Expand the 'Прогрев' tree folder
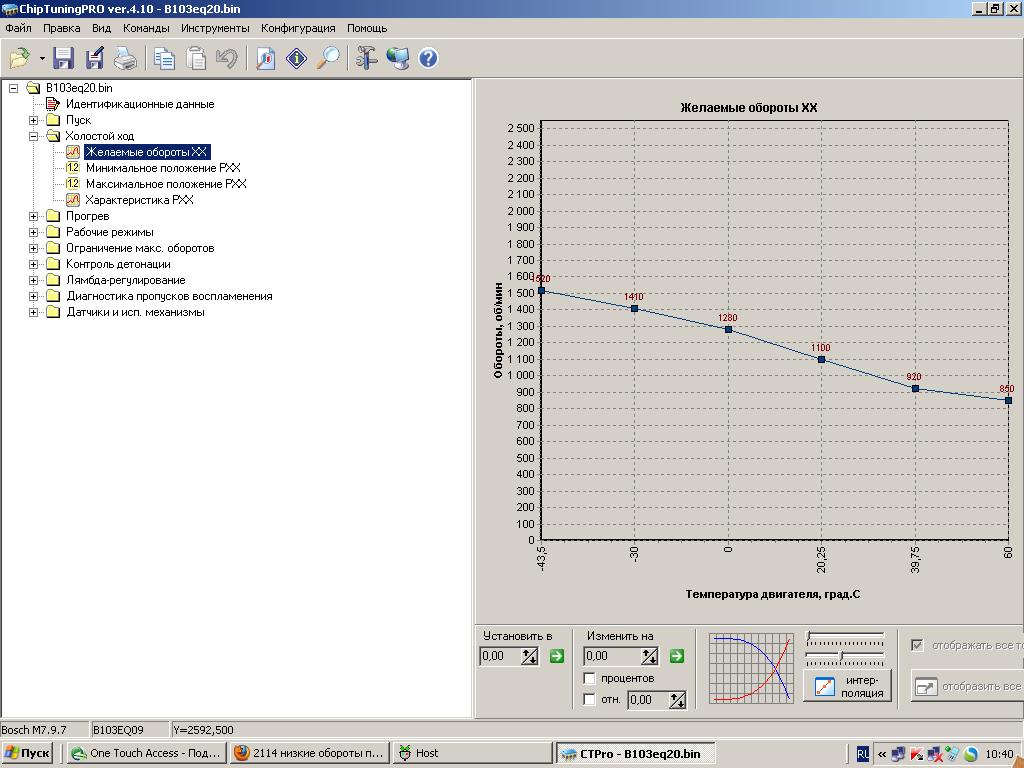The image size is (1024, 768). coord(34,216)
